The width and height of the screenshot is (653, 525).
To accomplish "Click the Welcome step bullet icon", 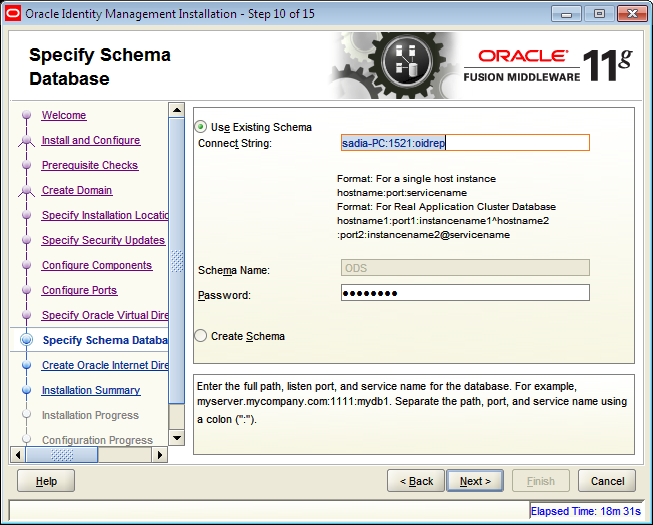I will tap(27, 114).
